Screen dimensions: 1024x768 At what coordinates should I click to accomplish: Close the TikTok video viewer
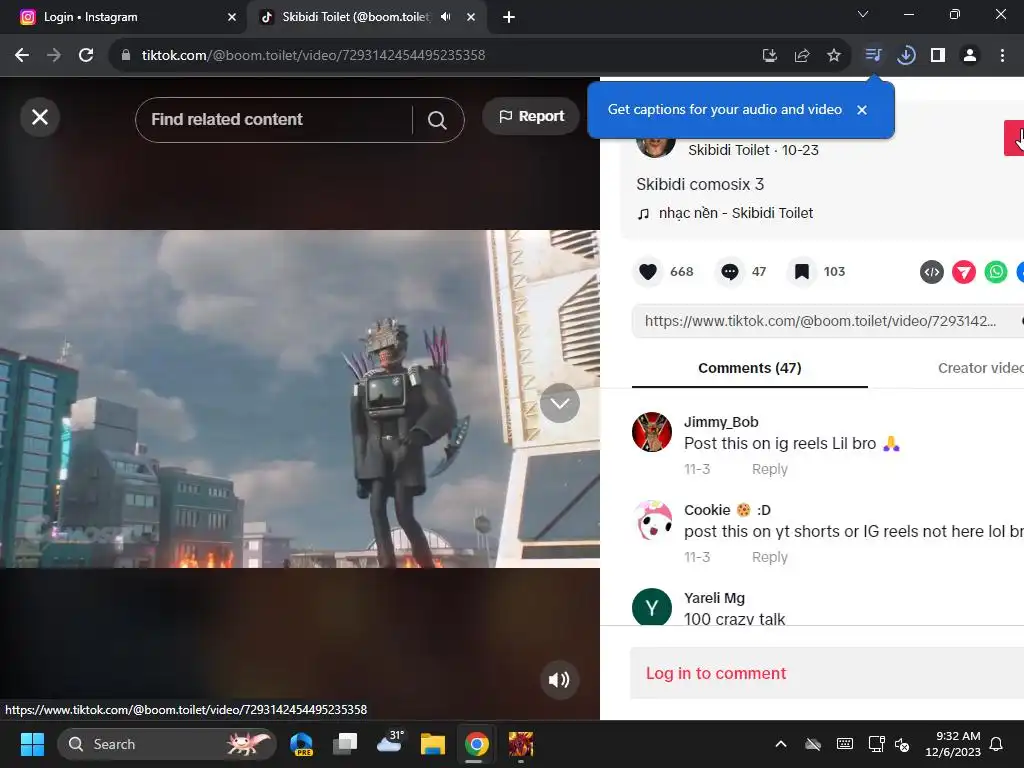coord(40,118)
